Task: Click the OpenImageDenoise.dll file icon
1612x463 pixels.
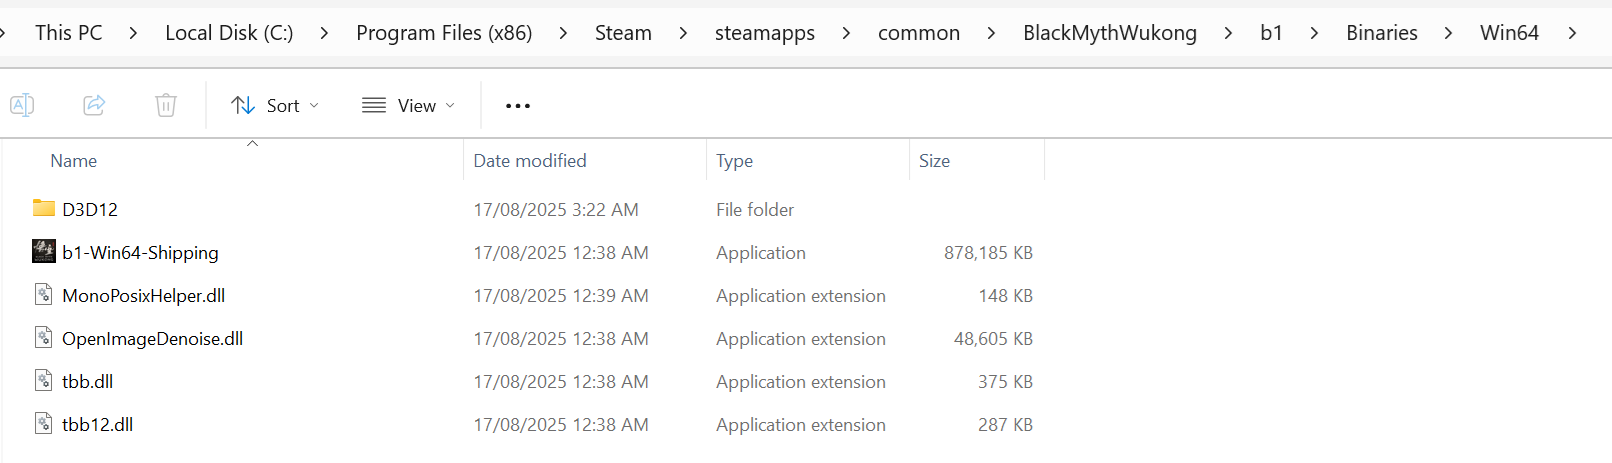Action: (44, 338)
